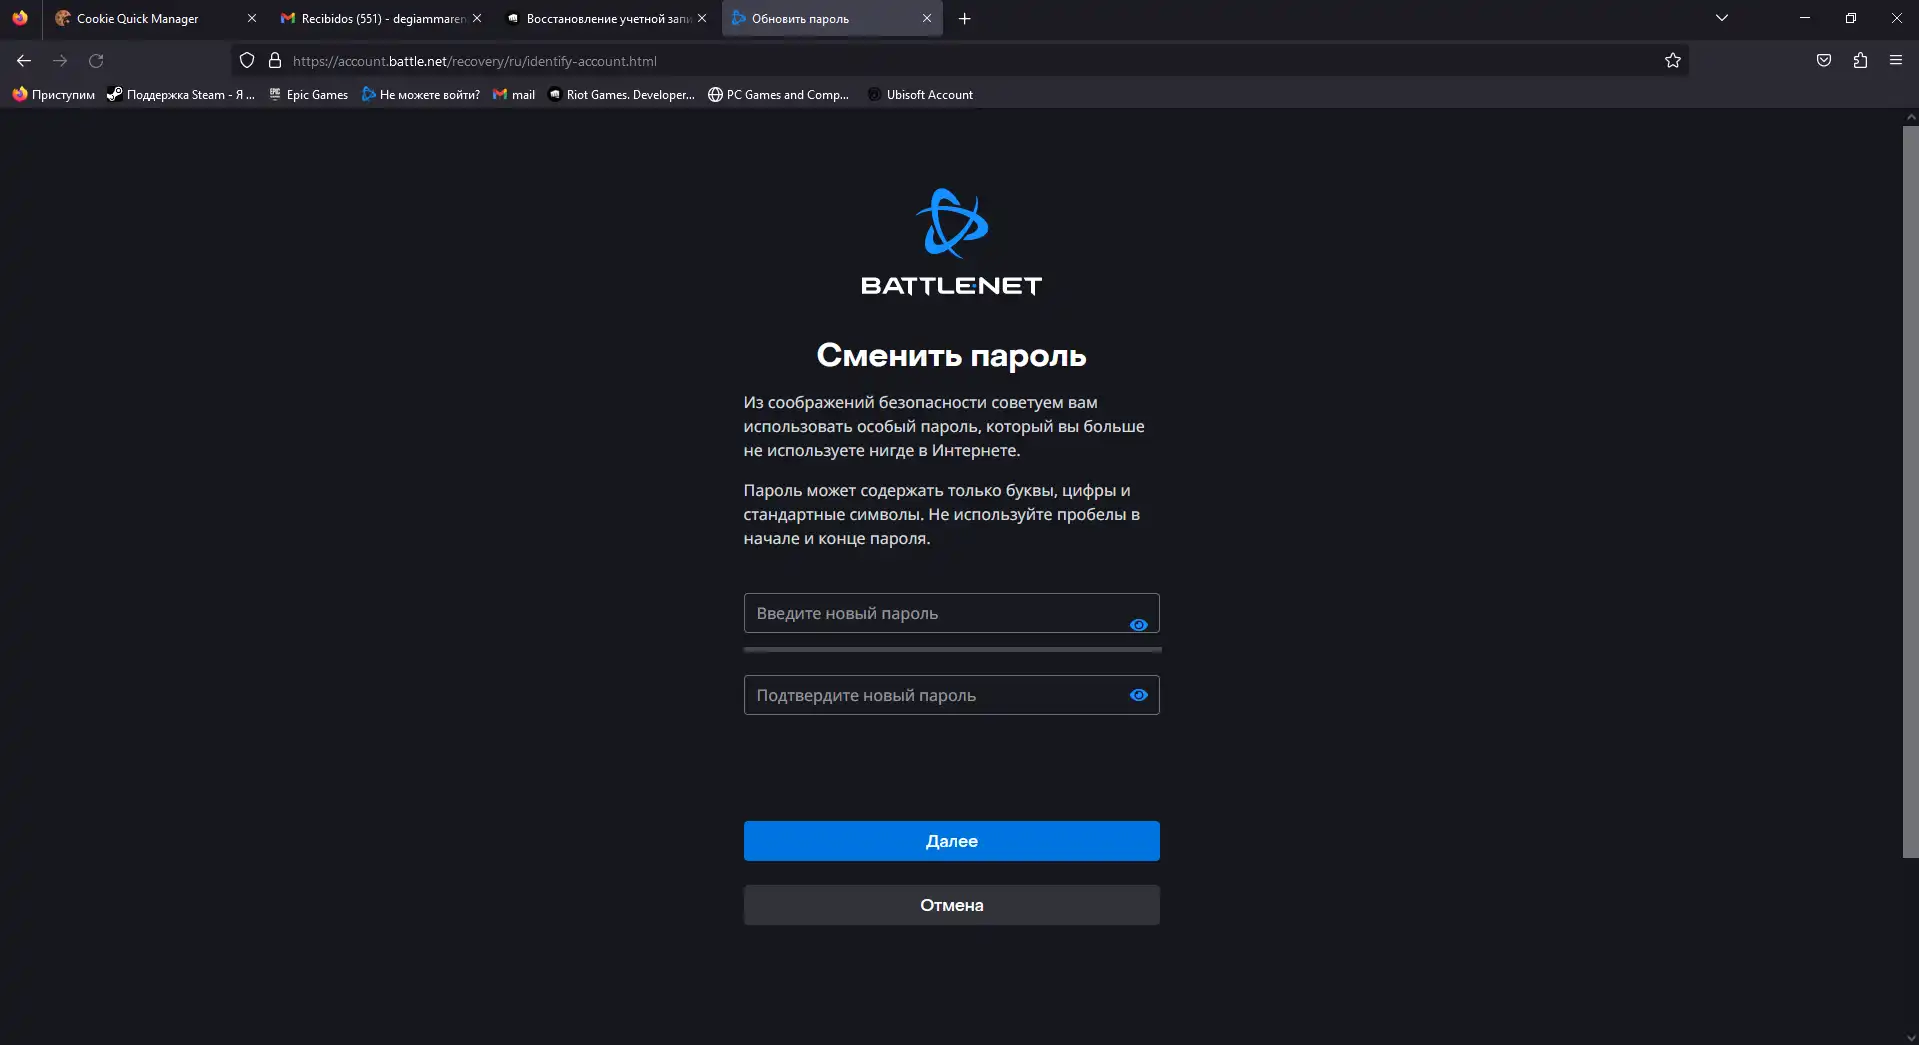Click the 'Сменить пароль' heading

pyautogui.click(x=951, y=355)
